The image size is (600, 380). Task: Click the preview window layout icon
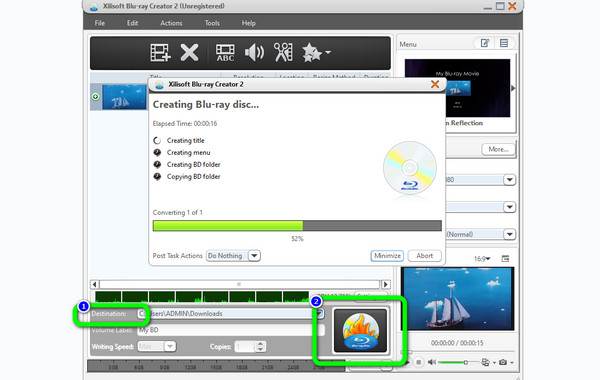coord(505,259)
